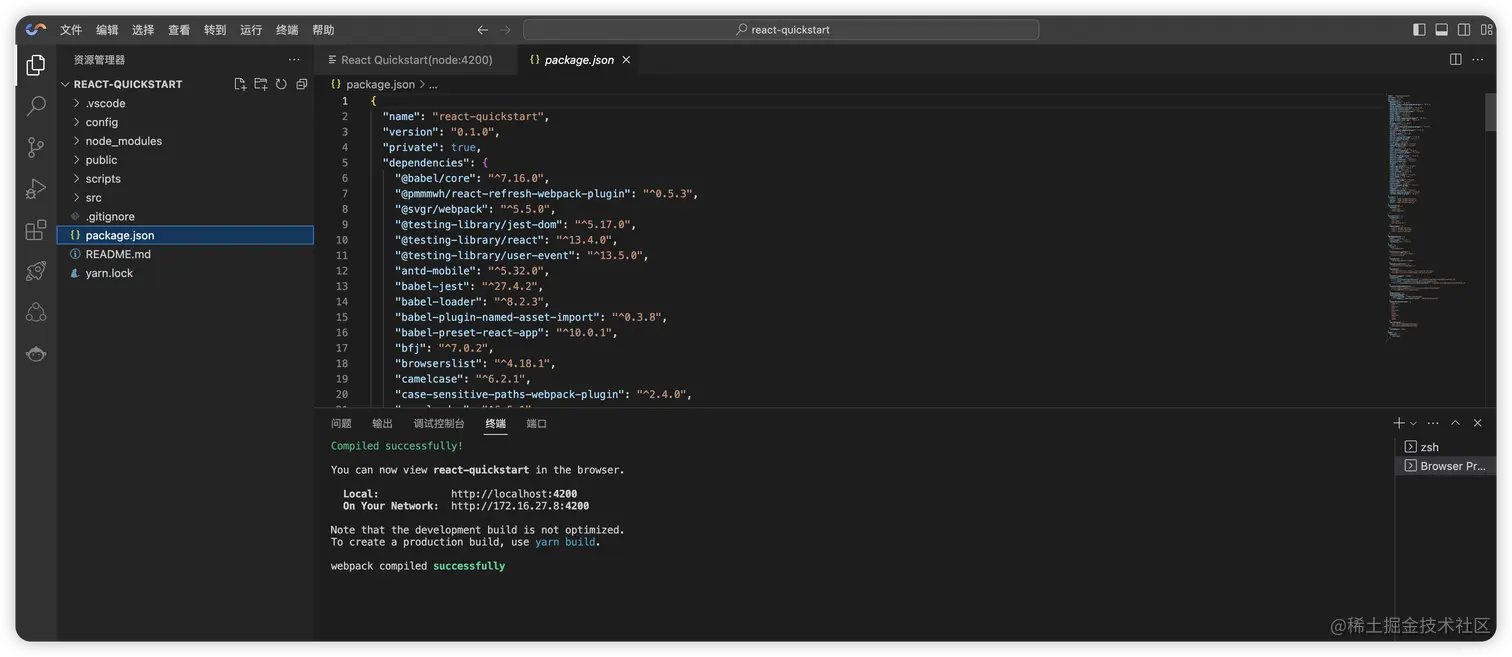Collapse all folders in explorer

pos(301,84)
